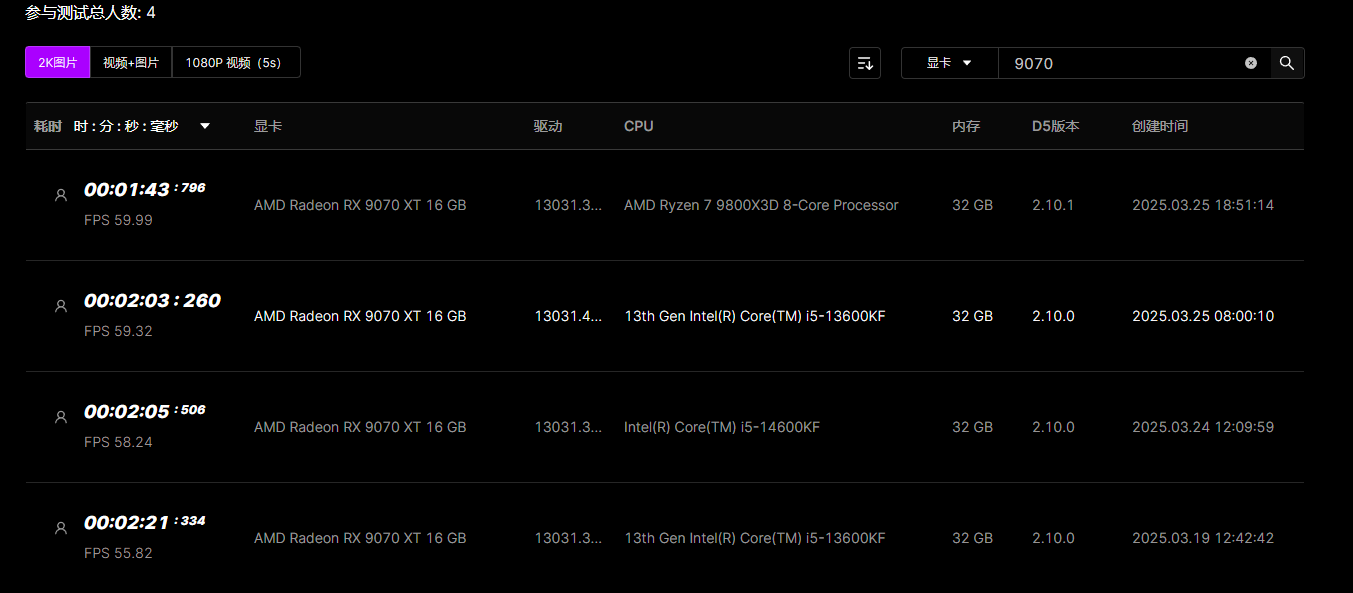
Task: Click user icon of the 00:02:21 result
Action: [x=60, y=528]
